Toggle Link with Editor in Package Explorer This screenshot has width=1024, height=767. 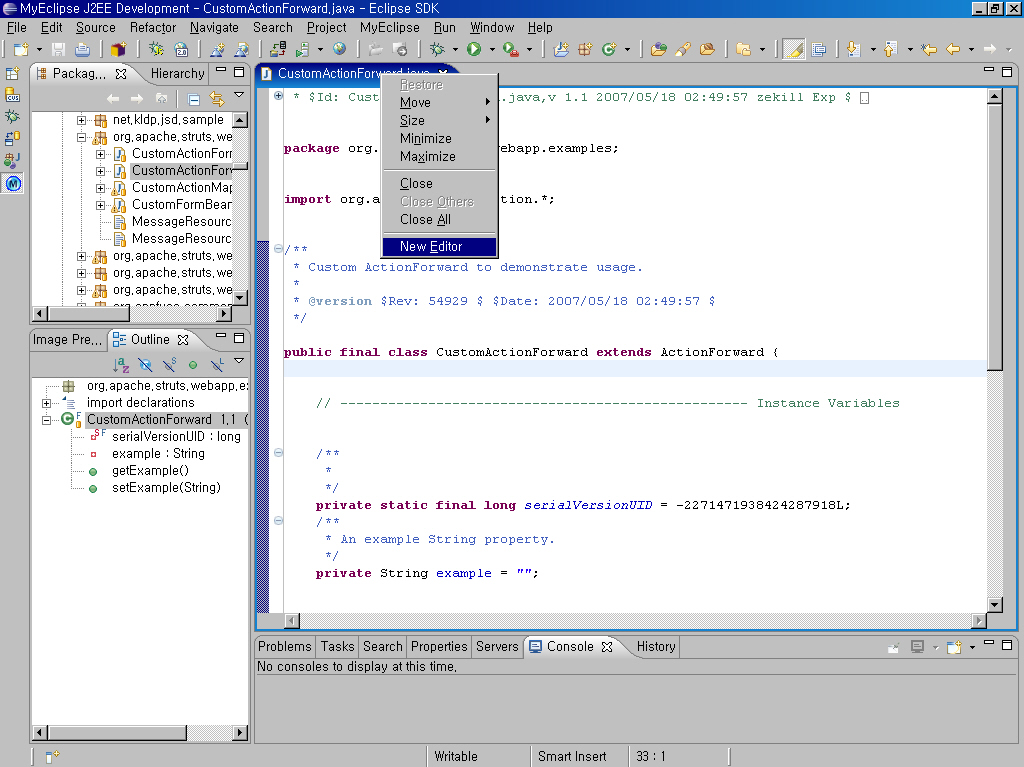click(x=216, y=99)
